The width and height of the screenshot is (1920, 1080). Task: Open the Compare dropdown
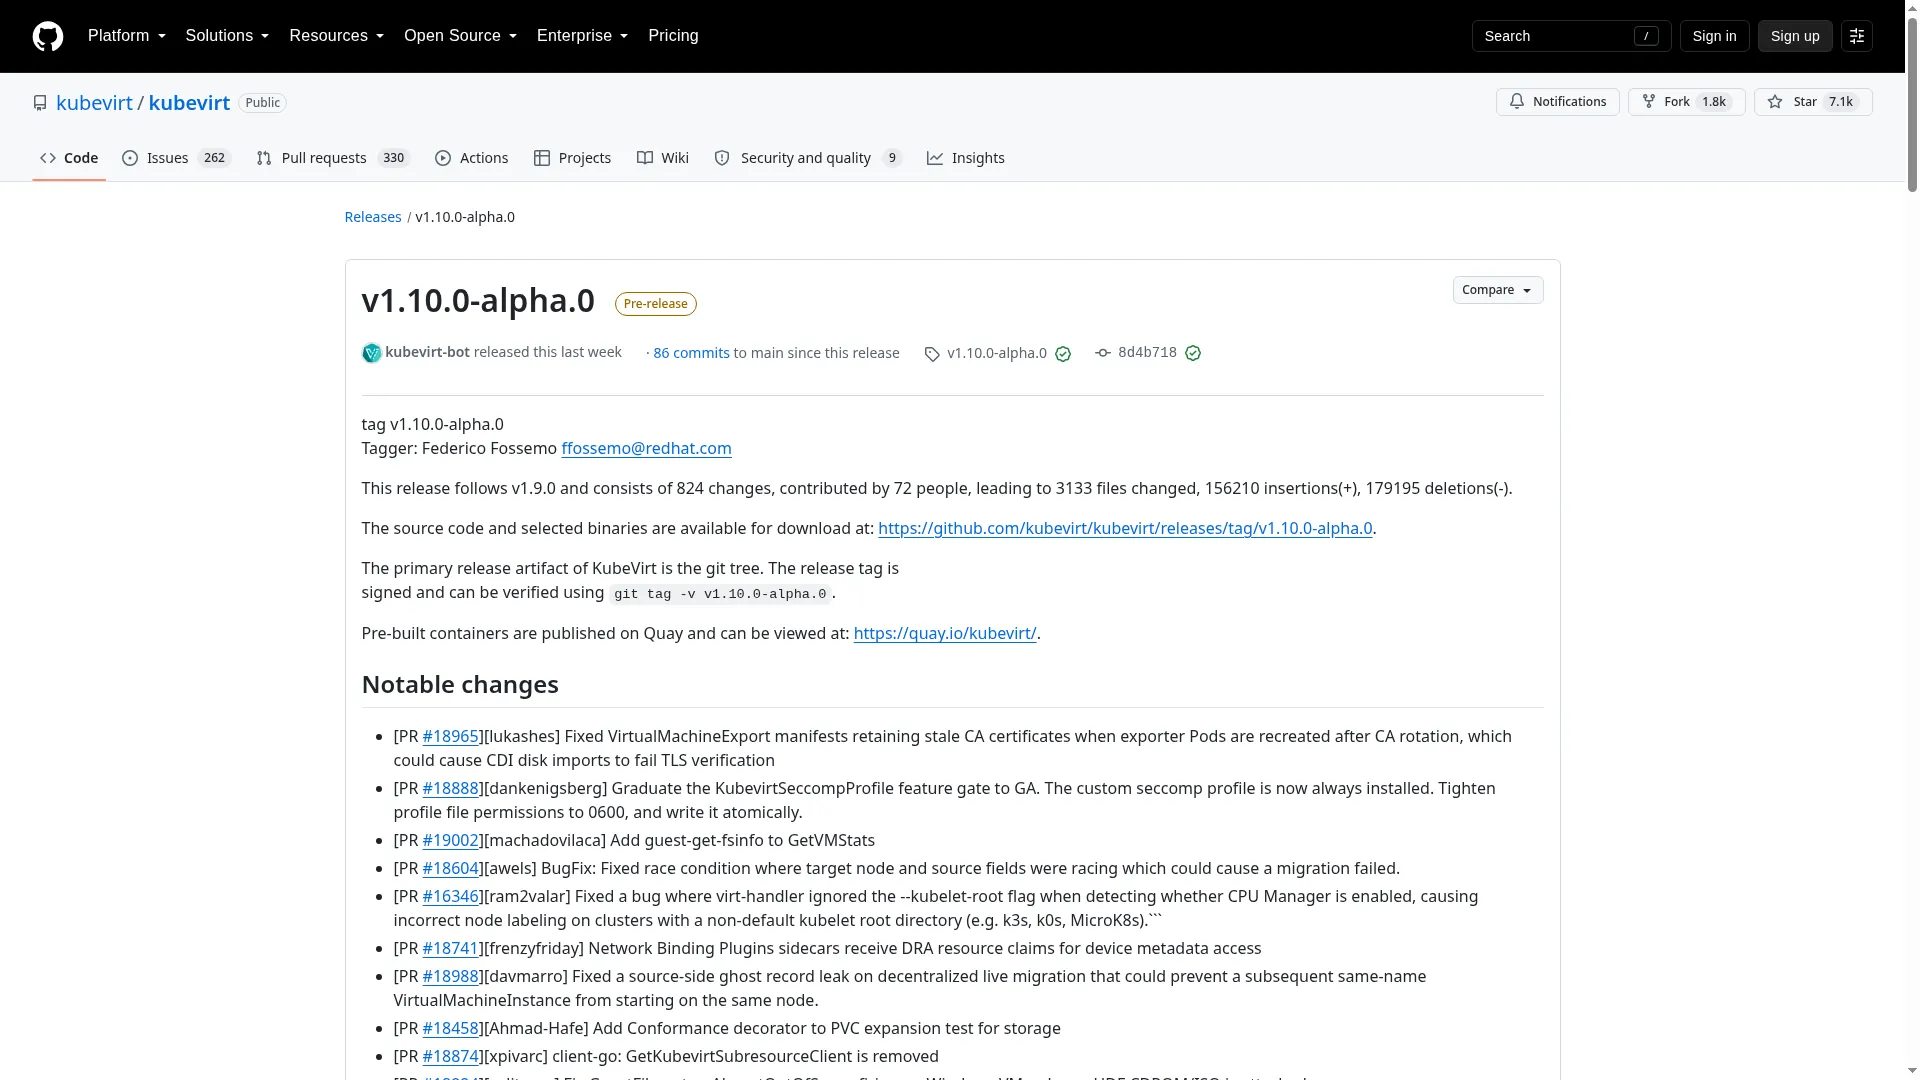click(x=1497, y=290)
